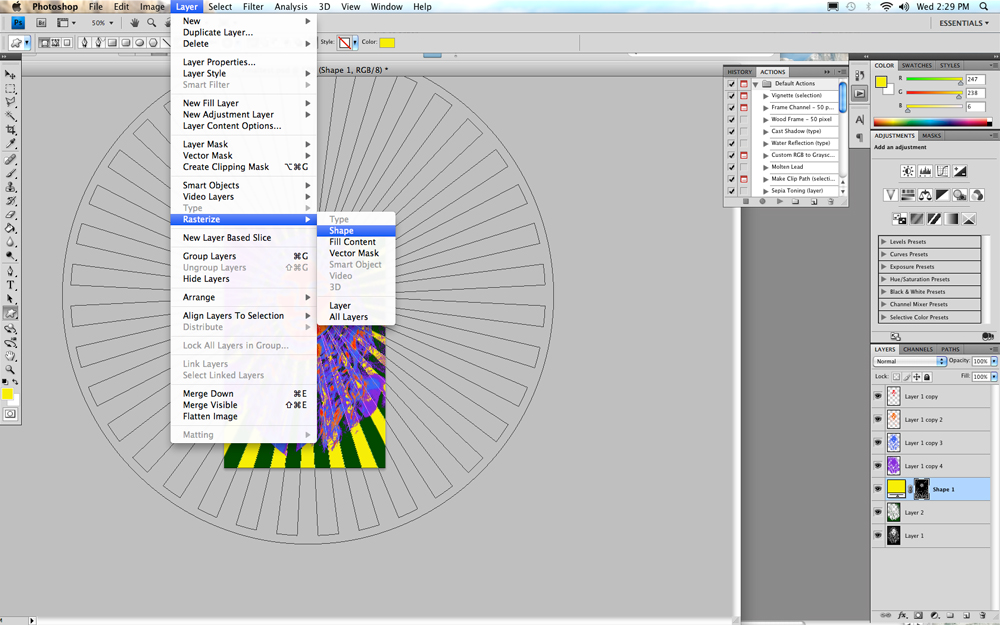Click Duplicate Layer... in the Layer menu
The width and height of the screenshot is (1000, 625).
217,33
